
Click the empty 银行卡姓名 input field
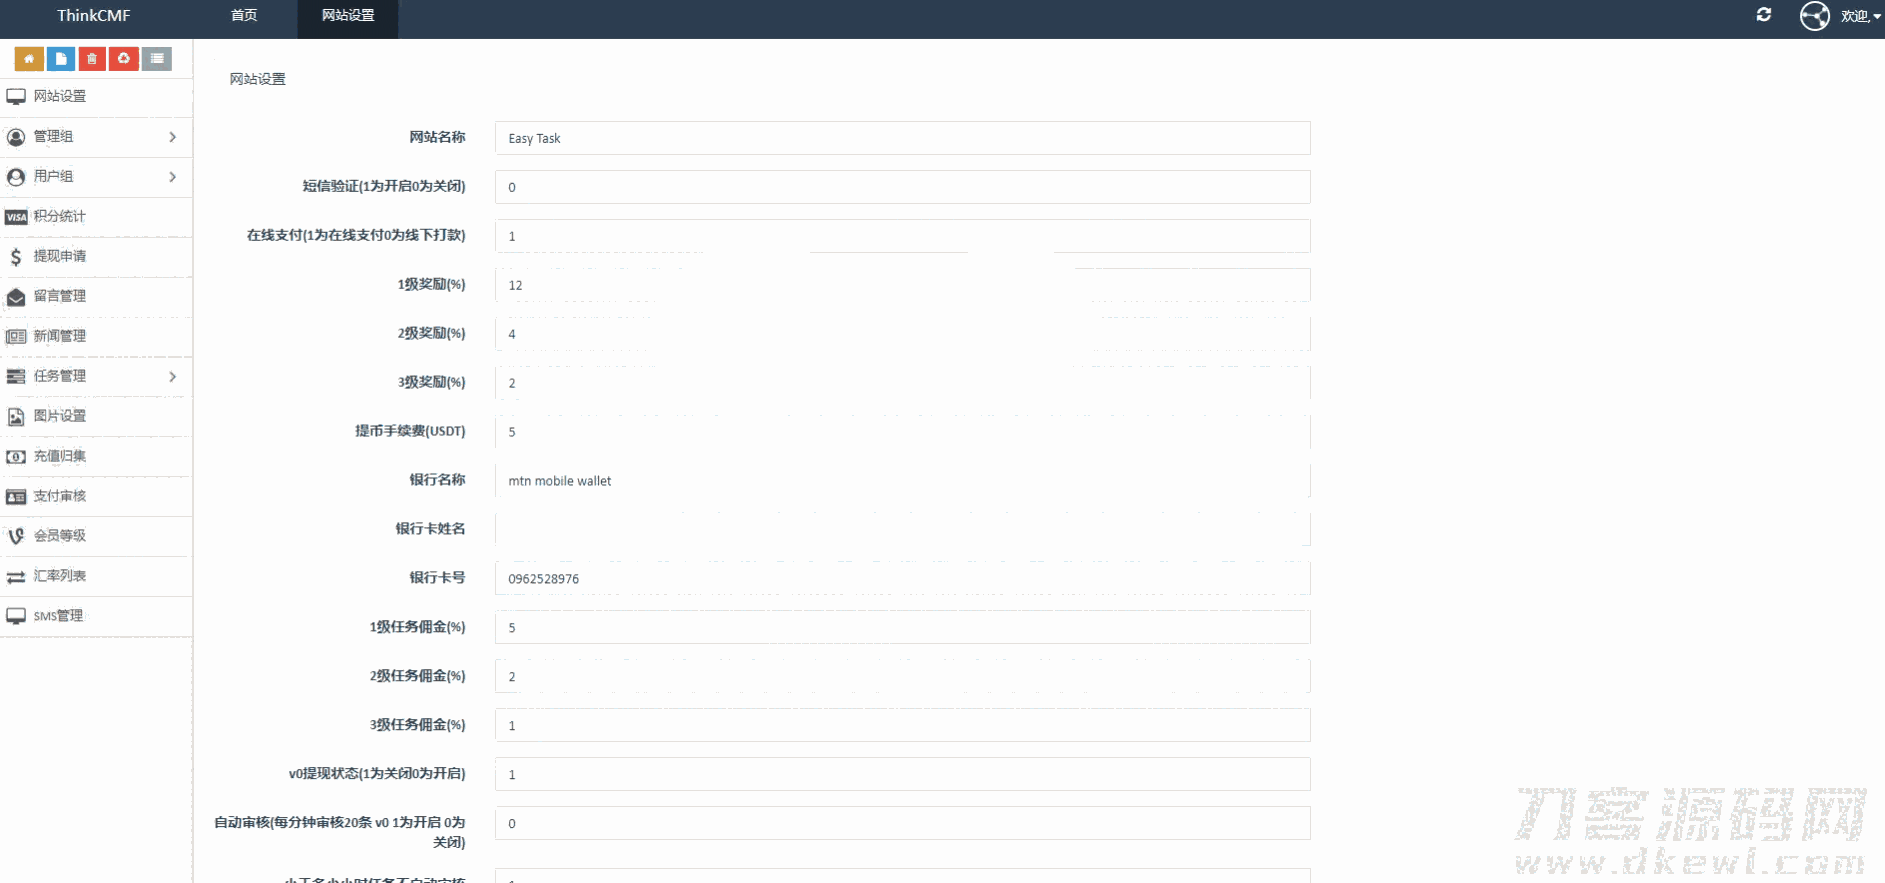pos(903,530)
